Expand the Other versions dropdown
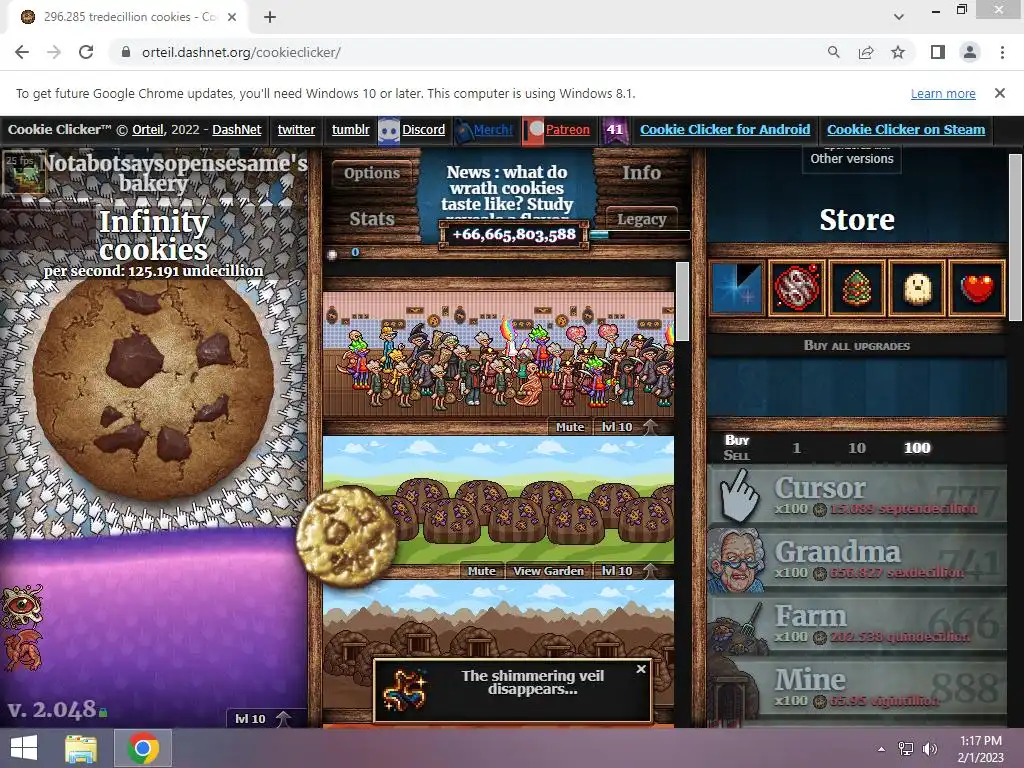This screenshot has width=1024, height=768. 852,159
